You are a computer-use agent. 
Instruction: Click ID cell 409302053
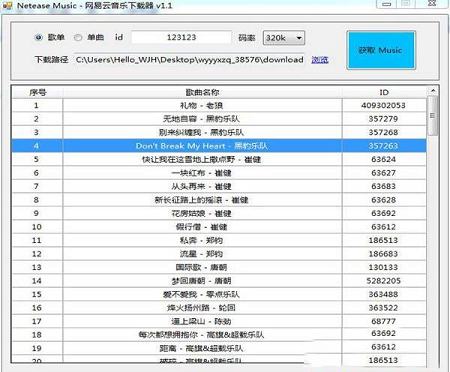(x=384, y=106)
